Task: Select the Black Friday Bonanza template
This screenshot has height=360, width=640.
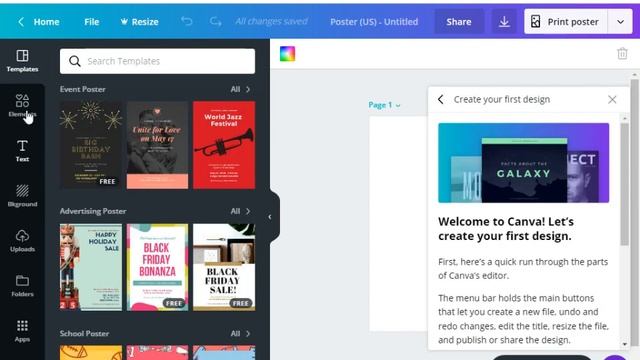Action: pyautogui.click(x=158, y=267)
